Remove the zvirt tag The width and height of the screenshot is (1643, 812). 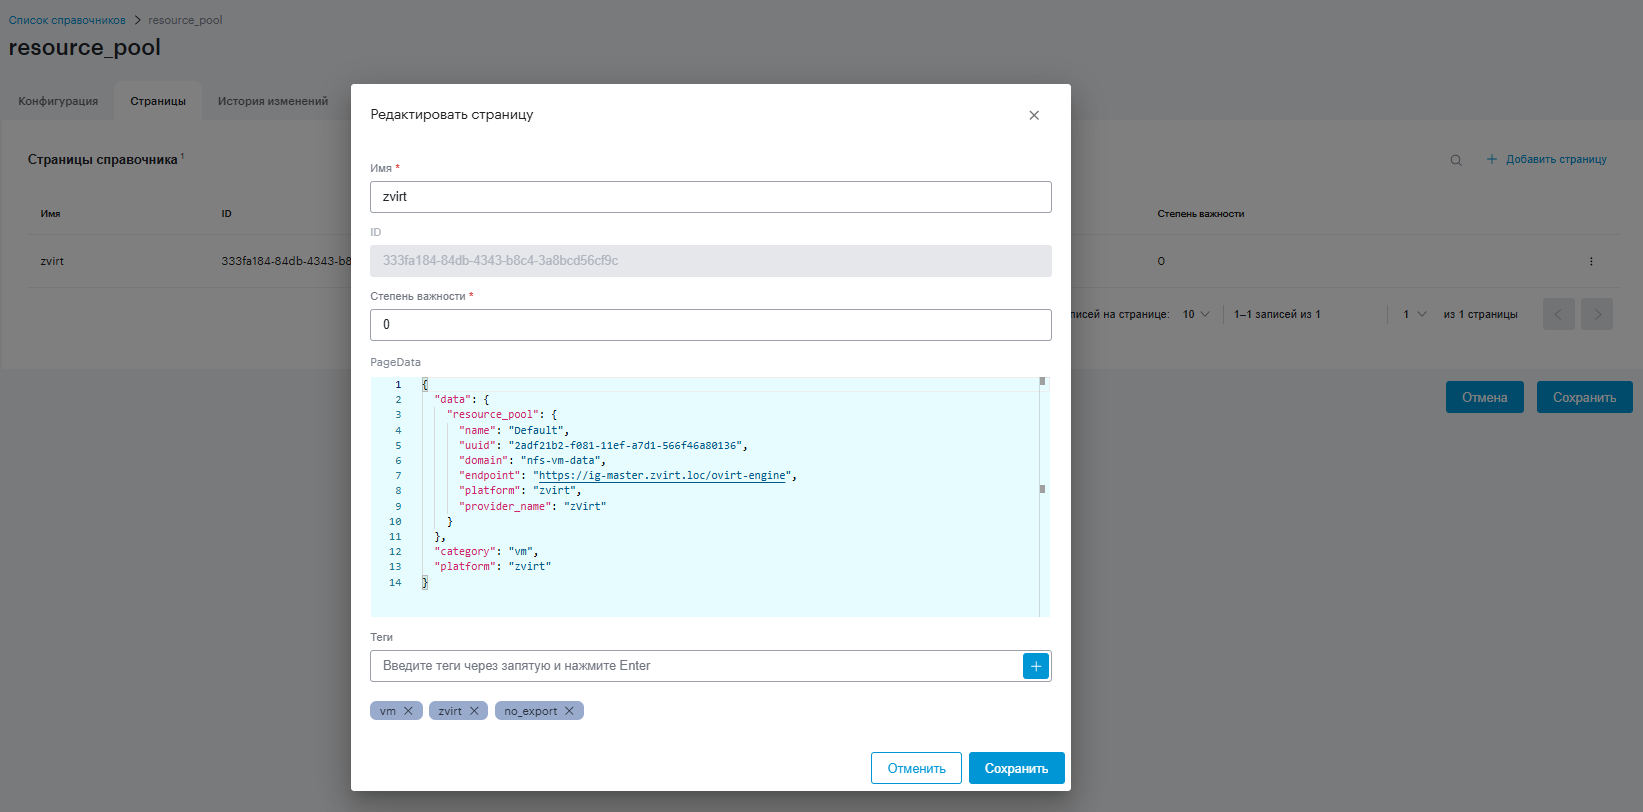coord(474,711)
